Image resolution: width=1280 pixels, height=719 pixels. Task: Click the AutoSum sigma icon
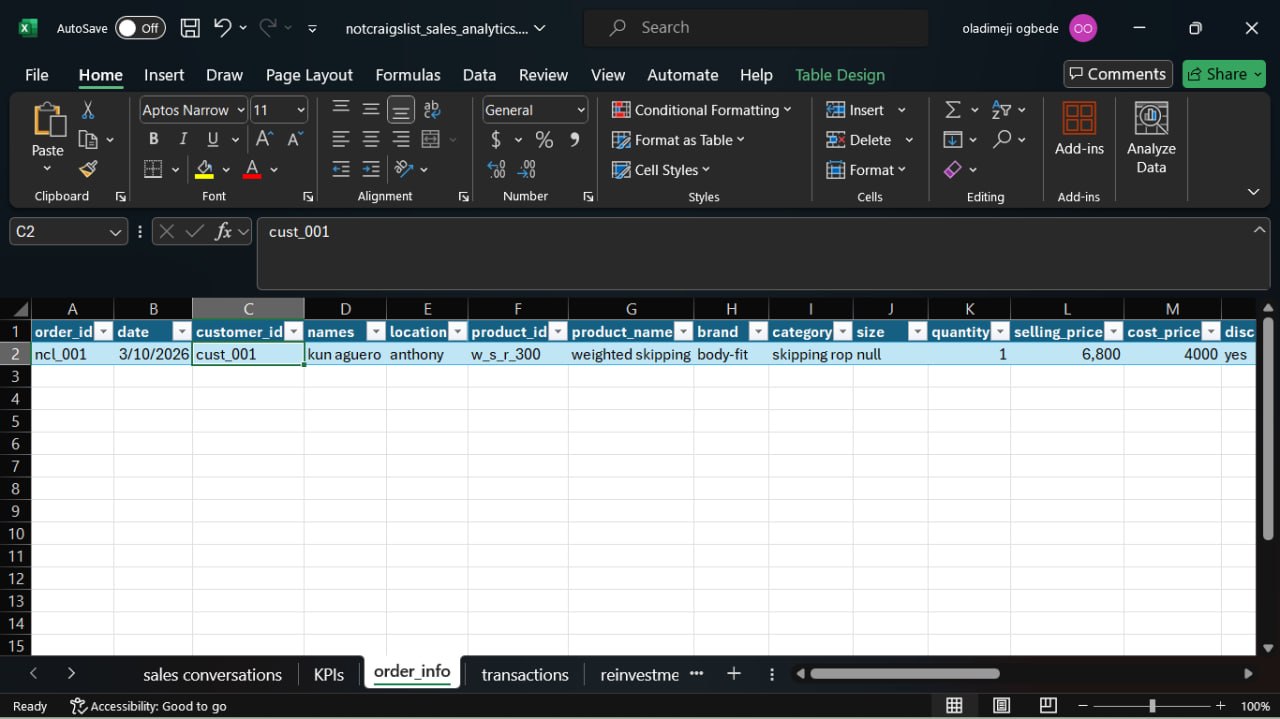point(953,110)
